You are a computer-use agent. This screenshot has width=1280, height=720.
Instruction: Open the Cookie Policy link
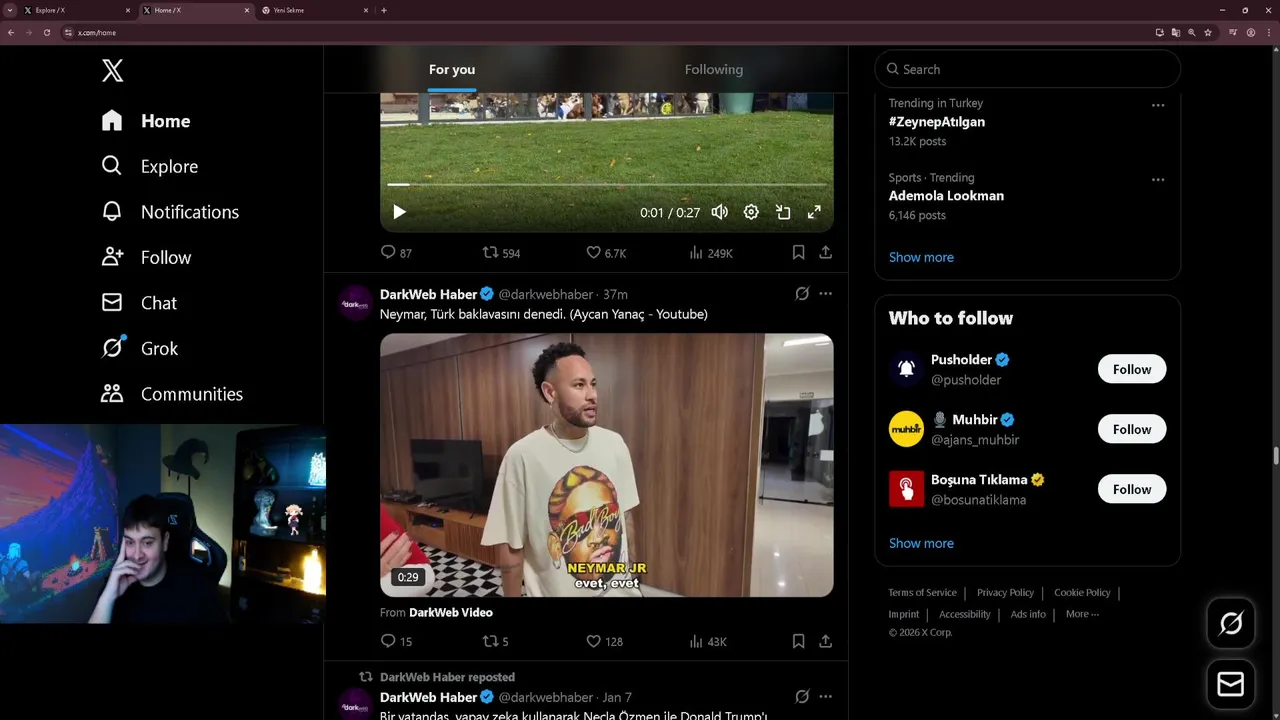click(1082, 593)
